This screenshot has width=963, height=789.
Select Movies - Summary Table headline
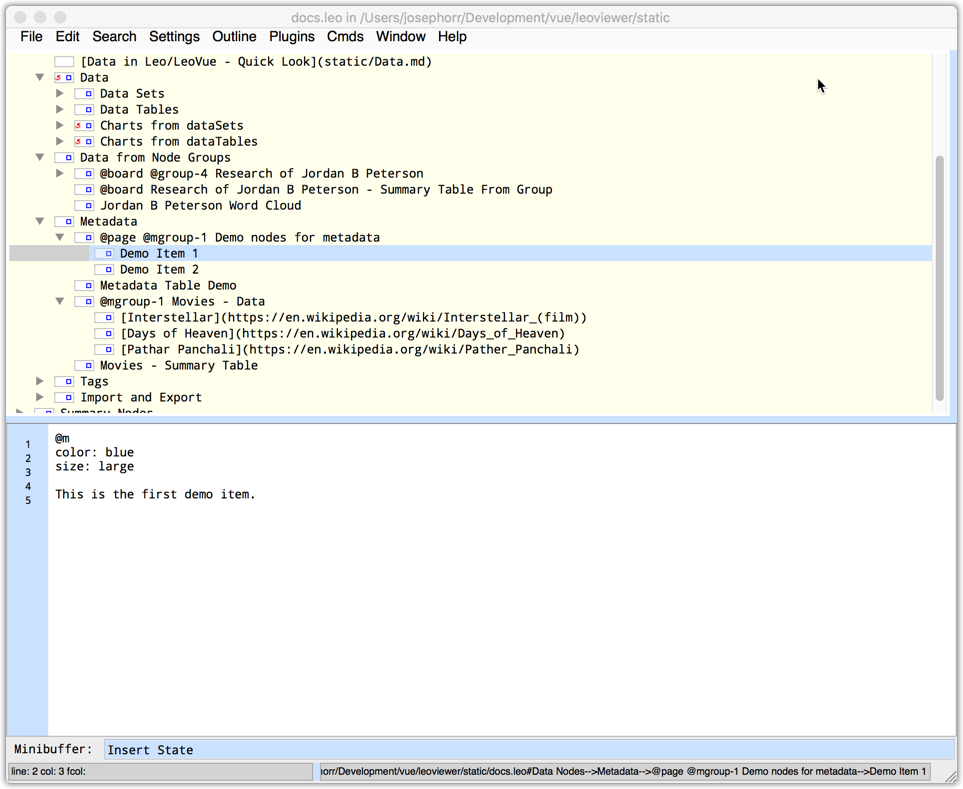click(179, 365)
